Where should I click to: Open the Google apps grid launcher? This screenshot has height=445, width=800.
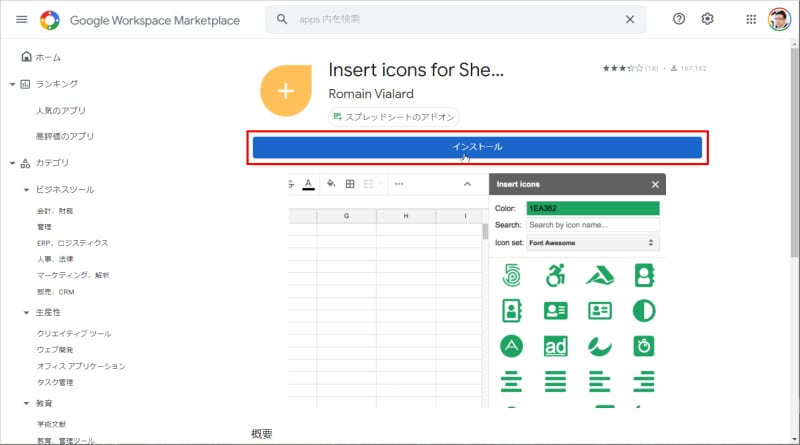[x=751, y=19]
